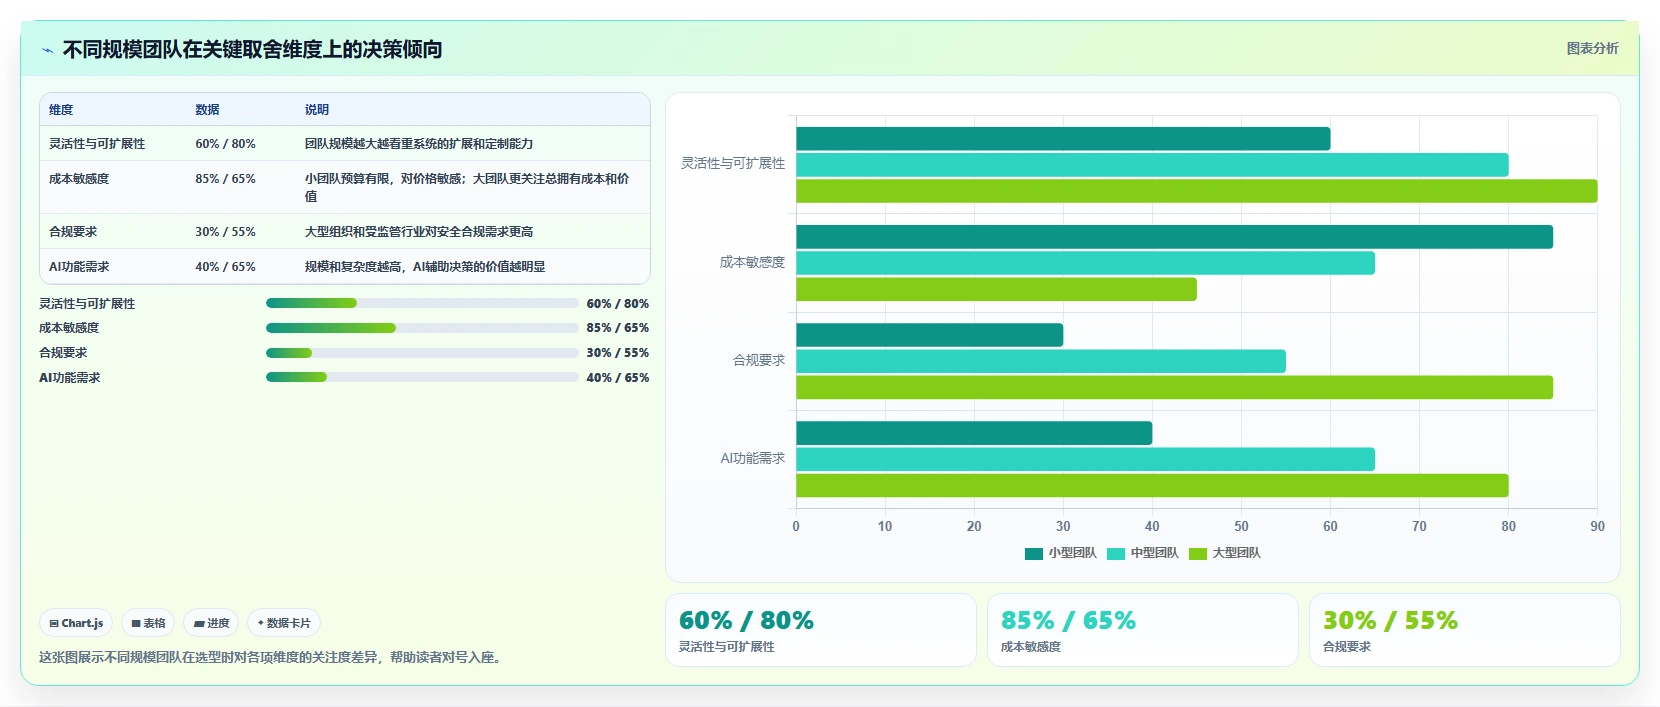Select the 表格 tag chip

click(148, 623)
